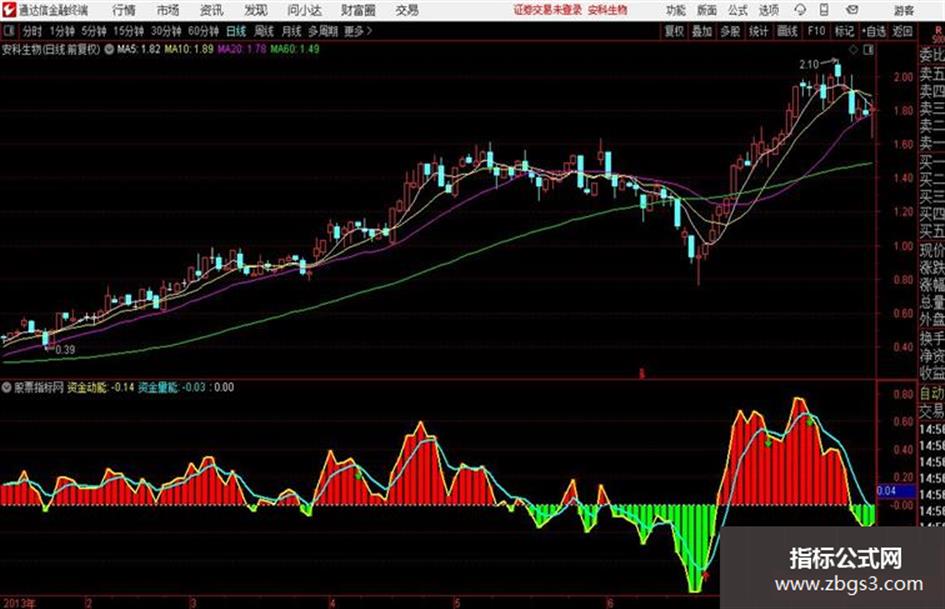This screenshot has height=609, width=945.
Task: Open the 画线 drawing tool
Action: pos(787,31)
